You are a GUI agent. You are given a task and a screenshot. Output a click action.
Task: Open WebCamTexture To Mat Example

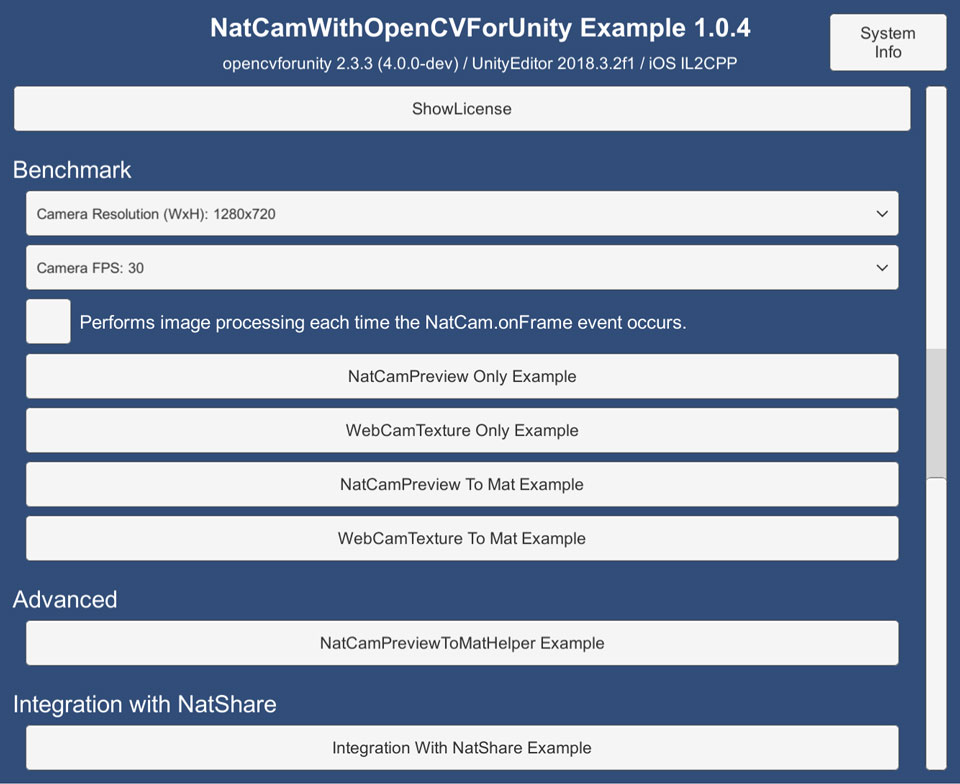point(462,538)
